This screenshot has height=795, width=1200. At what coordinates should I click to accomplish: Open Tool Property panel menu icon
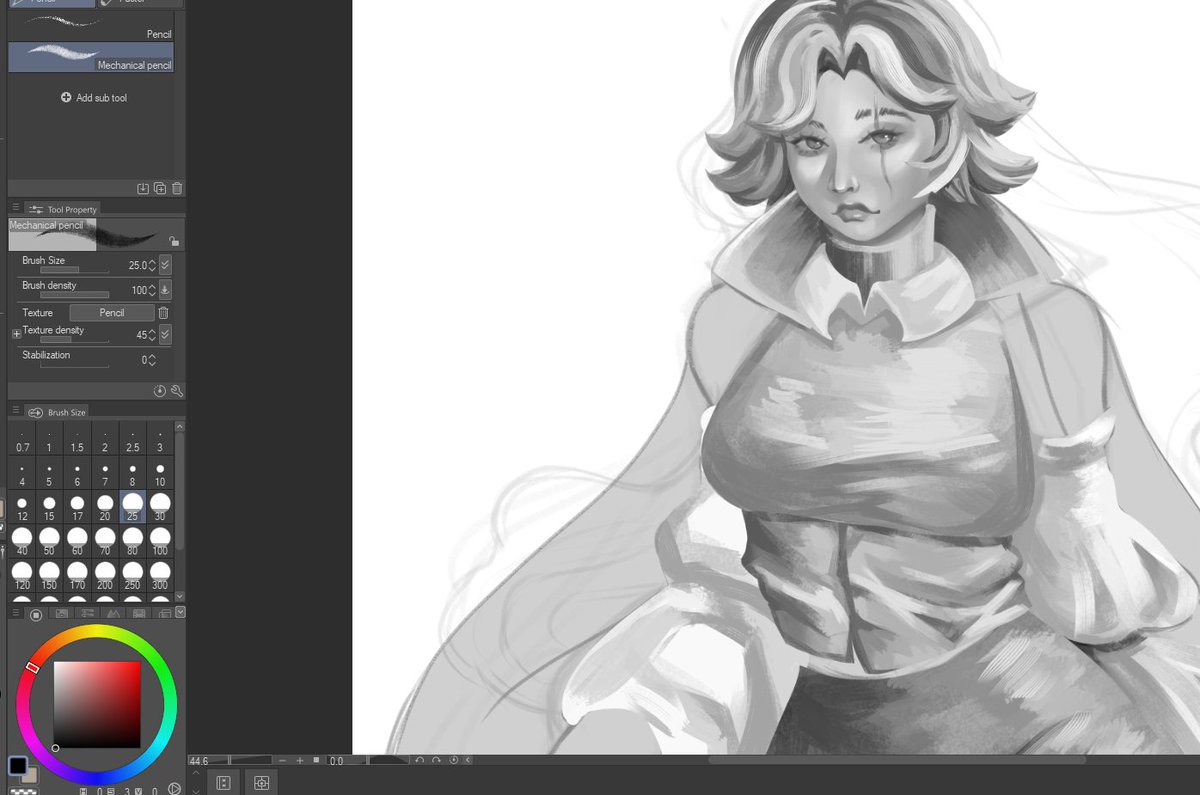(x=15, y=208)
